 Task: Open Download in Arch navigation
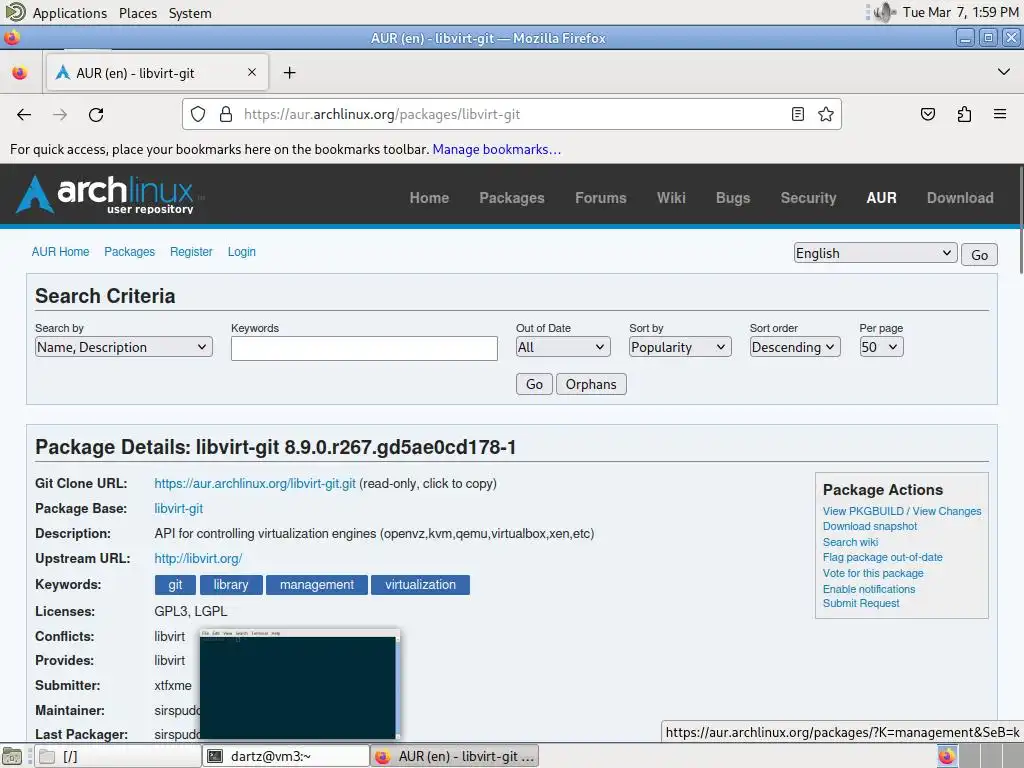(x=960, y=198)
